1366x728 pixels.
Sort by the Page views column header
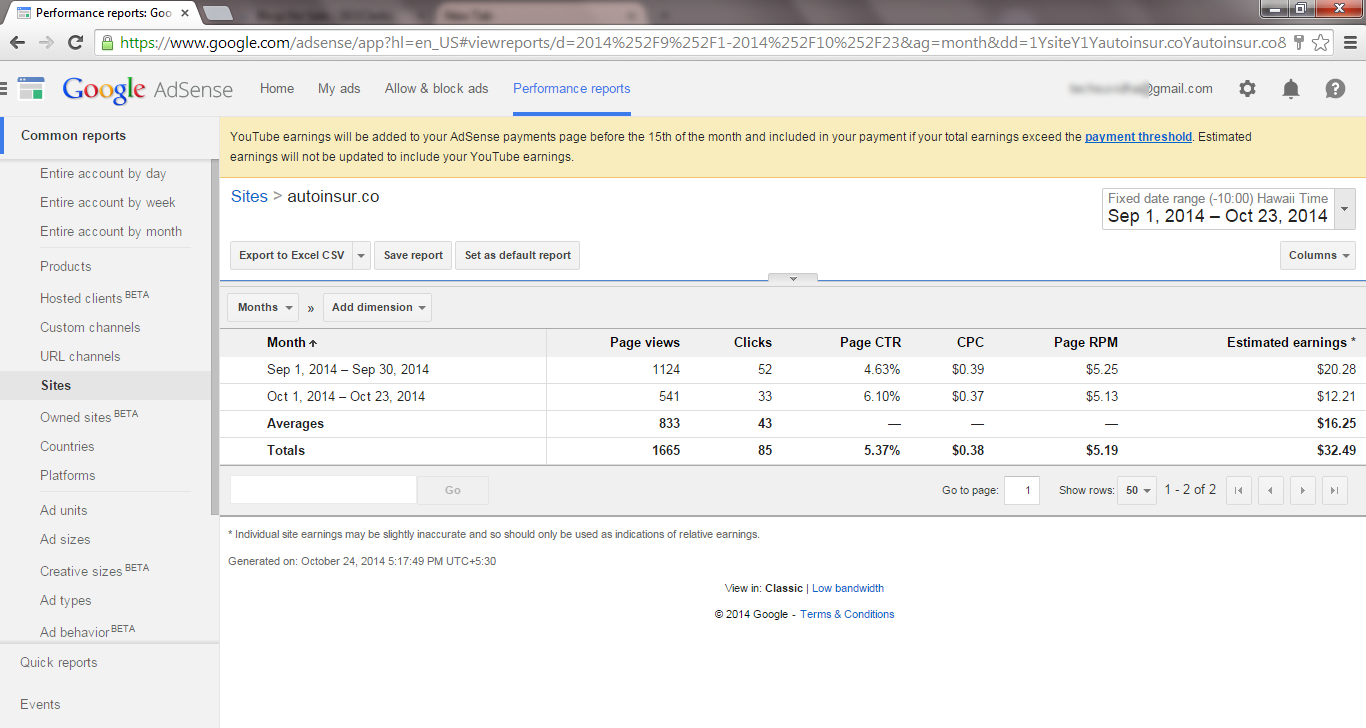(645, 342)
